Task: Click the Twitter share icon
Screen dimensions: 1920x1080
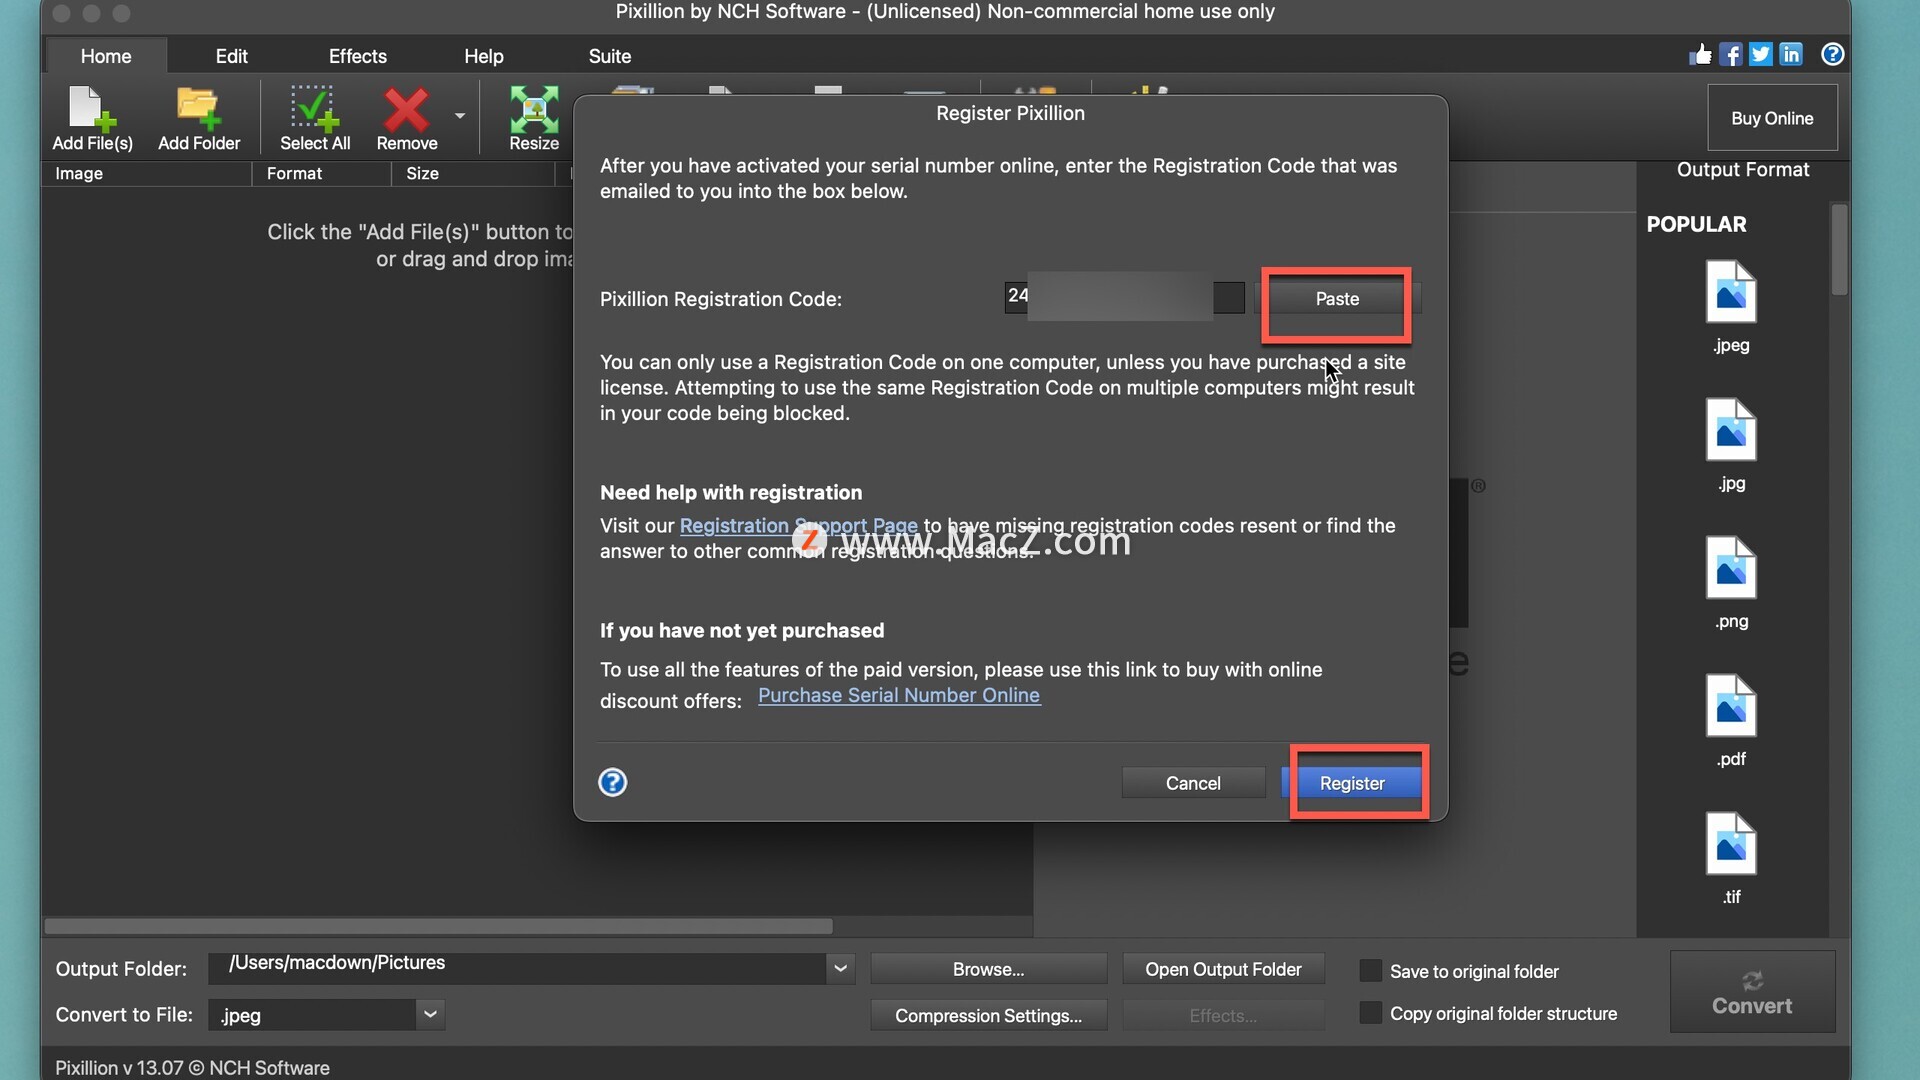Action: point(1761,55)
